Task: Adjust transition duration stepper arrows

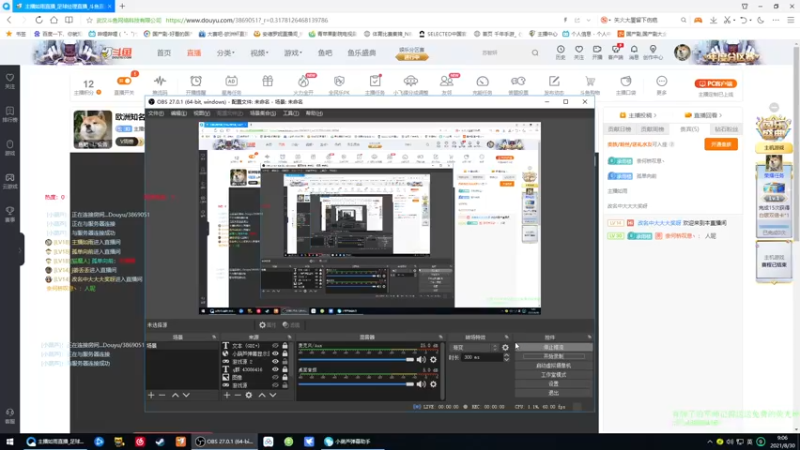Action: pos(506,358)
